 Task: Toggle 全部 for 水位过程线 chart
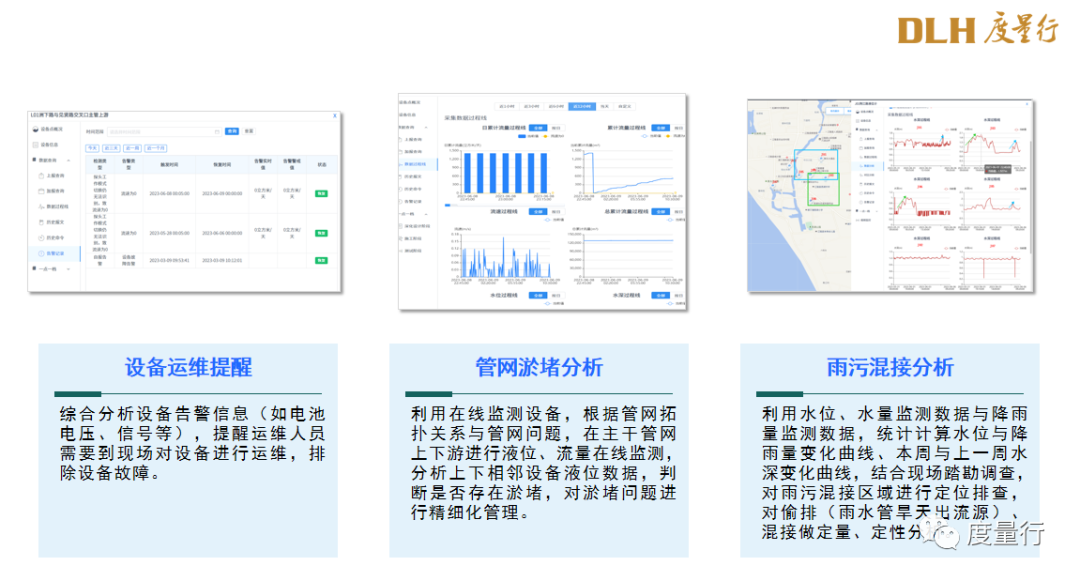point(538,295)
